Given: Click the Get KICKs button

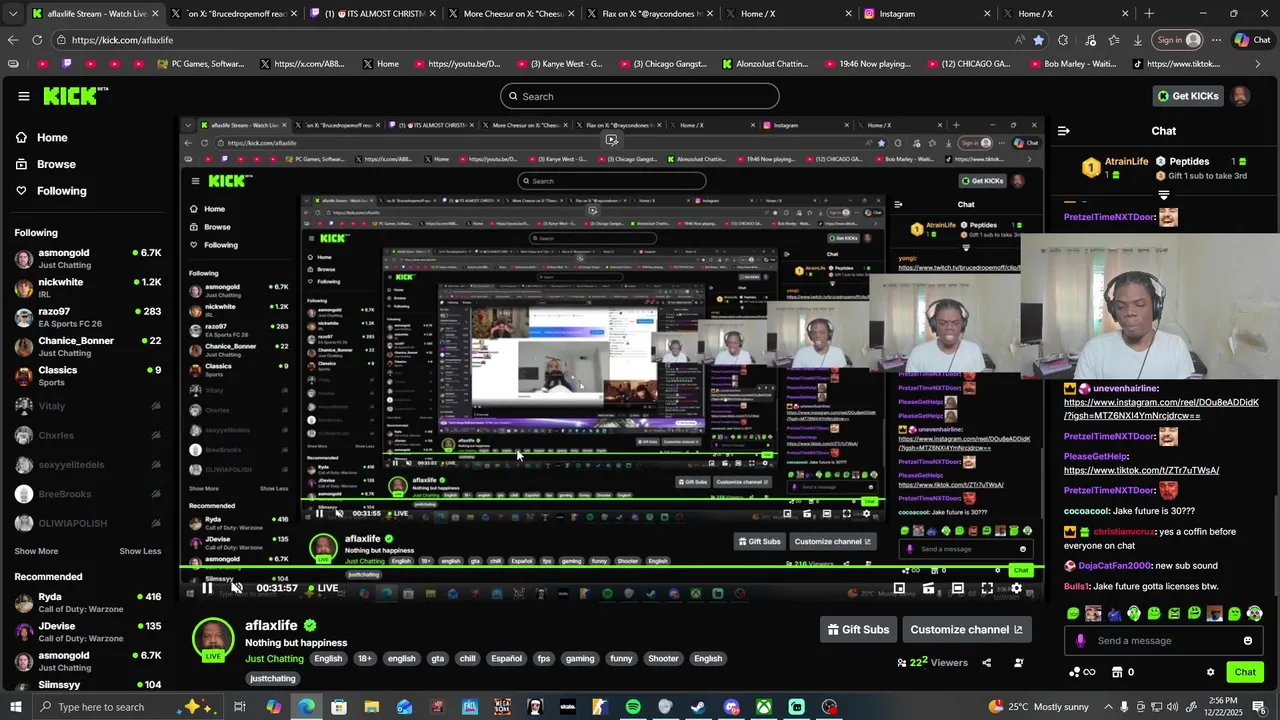Looking at the screenshot, I should click(x=1187, y=96).
